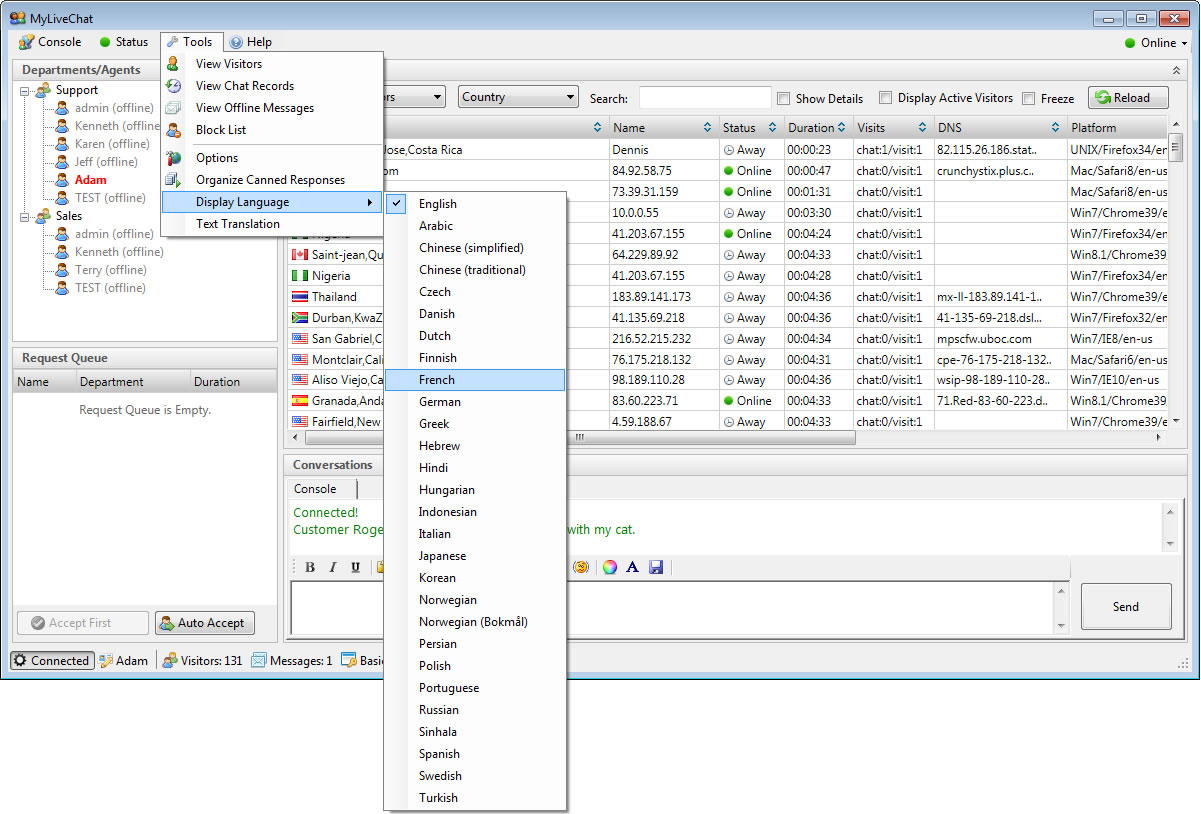Click the font style 'A' icon
This screenshot has height=814, width=1201.
[x=632, y=567]
